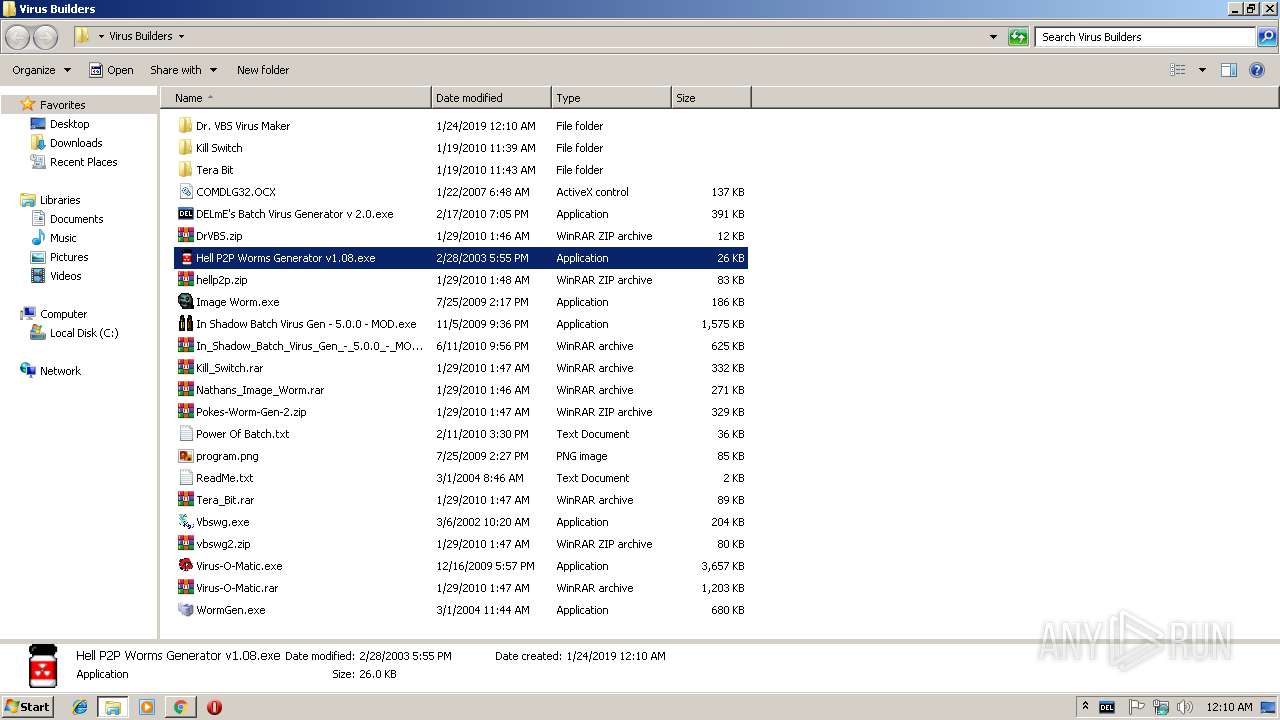Screen dimensions: 1280x720
Task: Select DrVBS.zip archive icon
Action: (x=185, y=236)
